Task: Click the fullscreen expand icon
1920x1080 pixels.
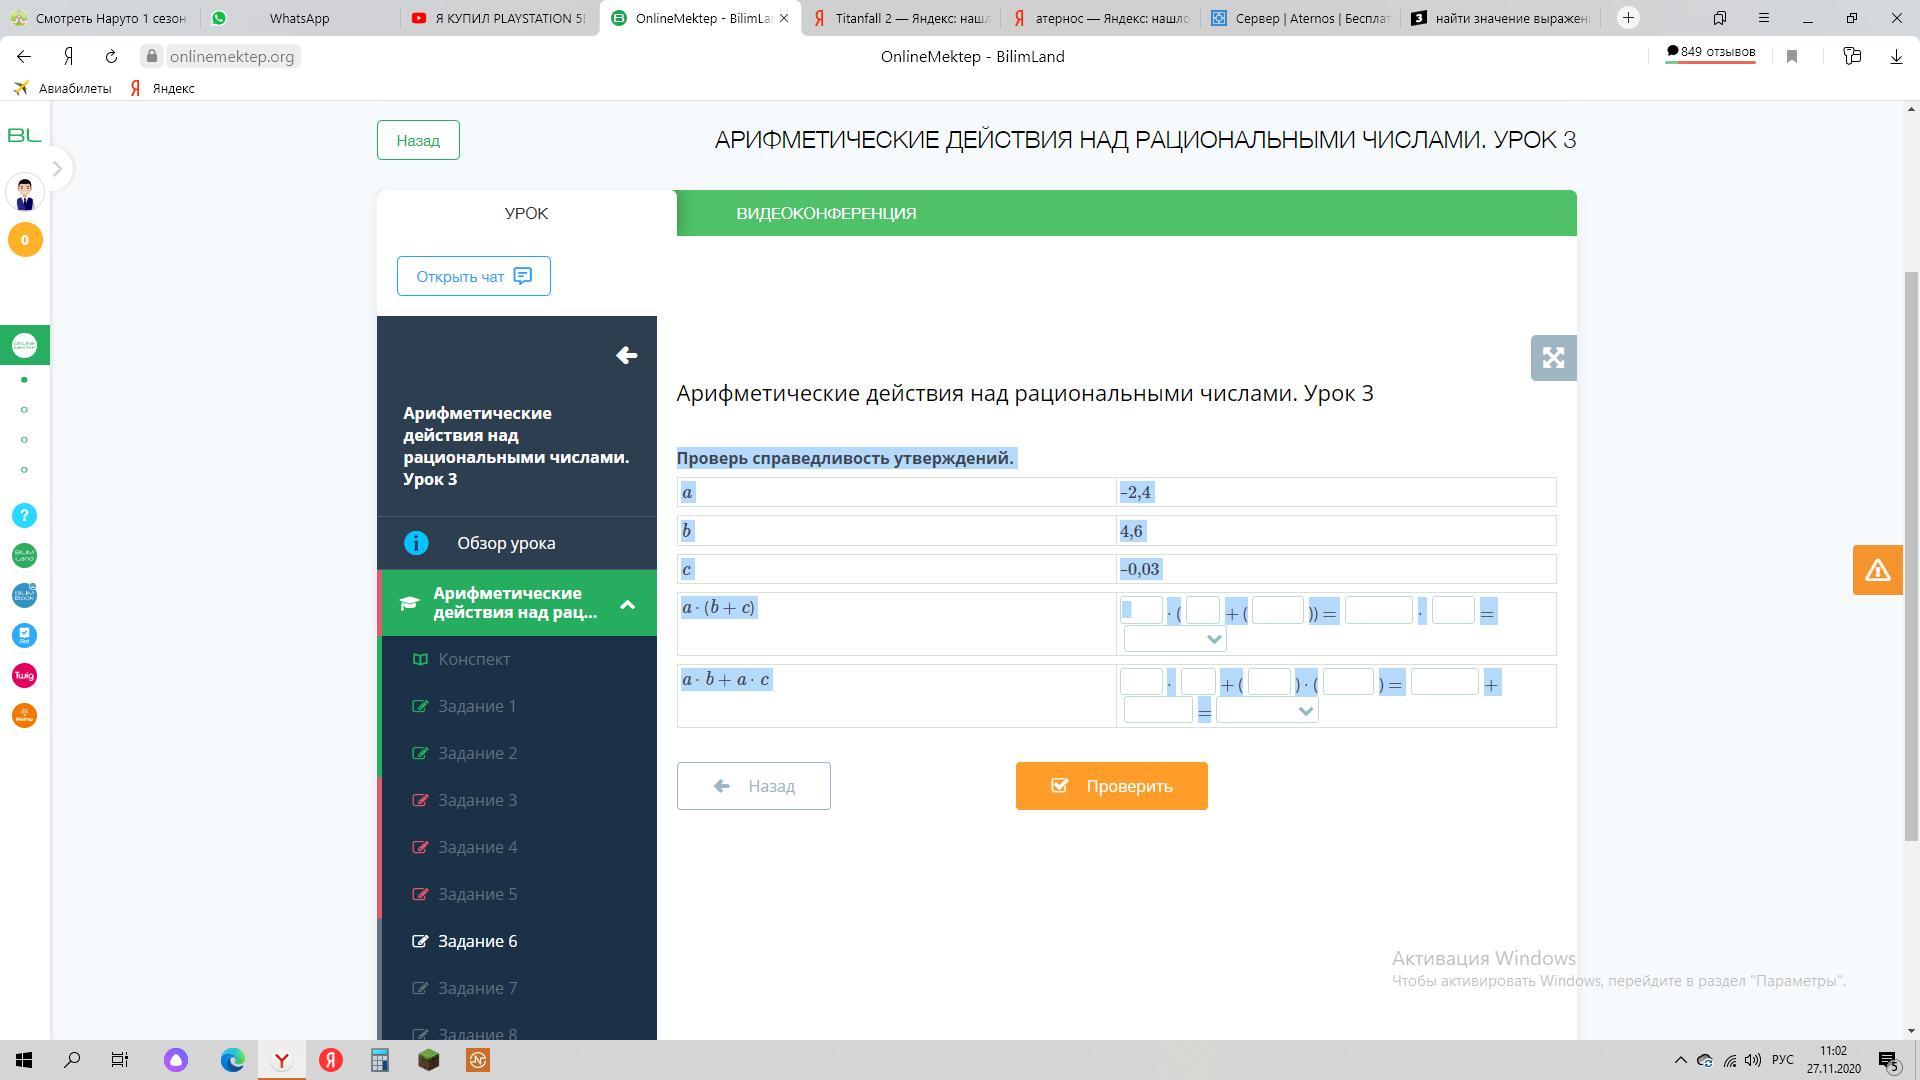Action: (x=1553, y=358)
